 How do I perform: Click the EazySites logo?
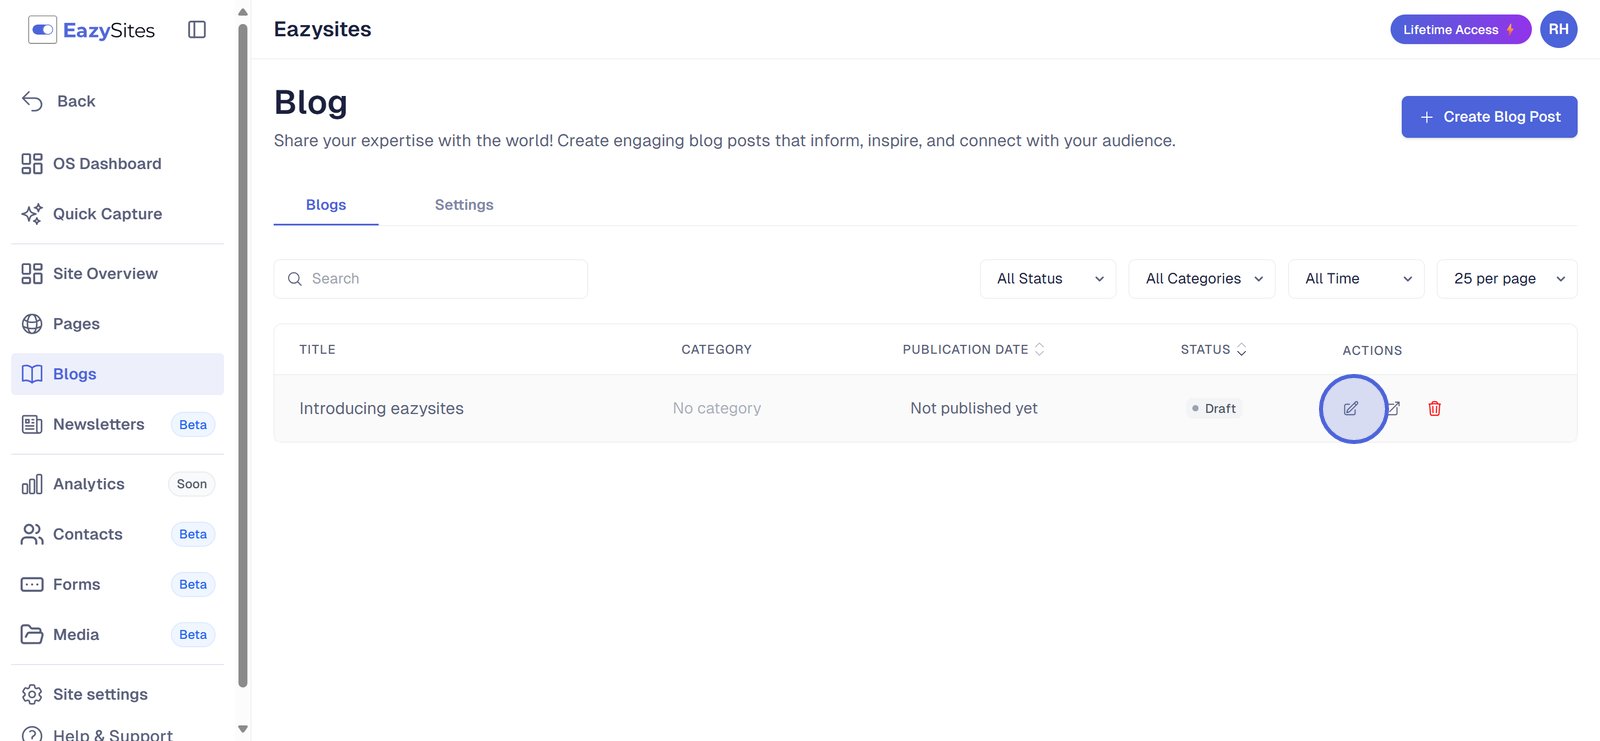pyautogui.click(x=92, y=30)
